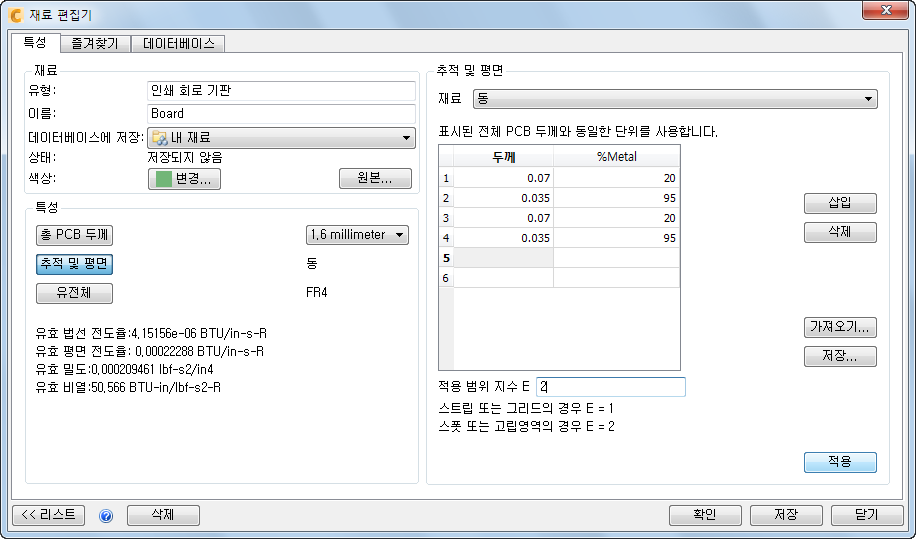Select row header number 5
Screen dimensions: 916x539
click(x=446, y=258)
